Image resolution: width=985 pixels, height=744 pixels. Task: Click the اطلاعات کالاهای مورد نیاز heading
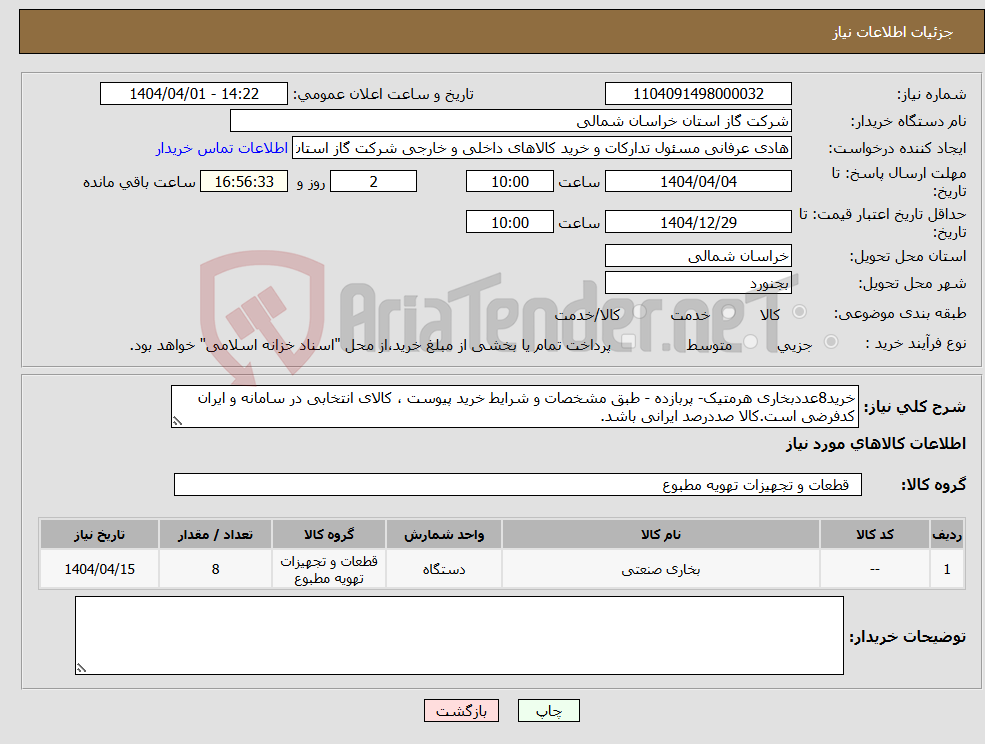click(876, 444)
